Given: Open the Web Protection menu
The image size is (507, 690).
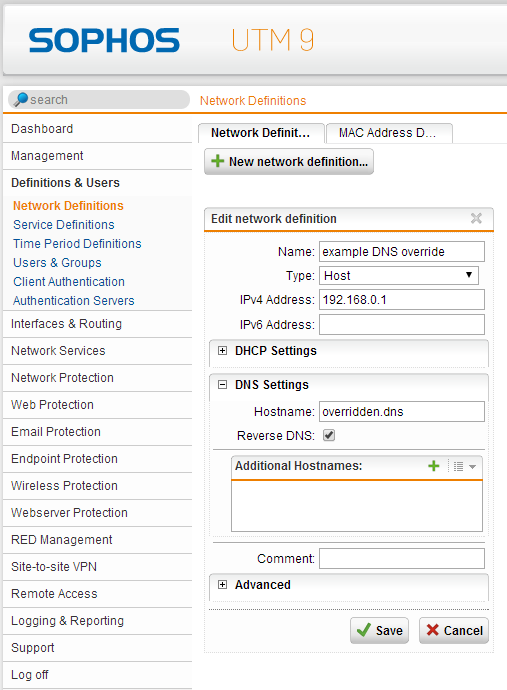Looking at the screenshot, I should [52, 405].
